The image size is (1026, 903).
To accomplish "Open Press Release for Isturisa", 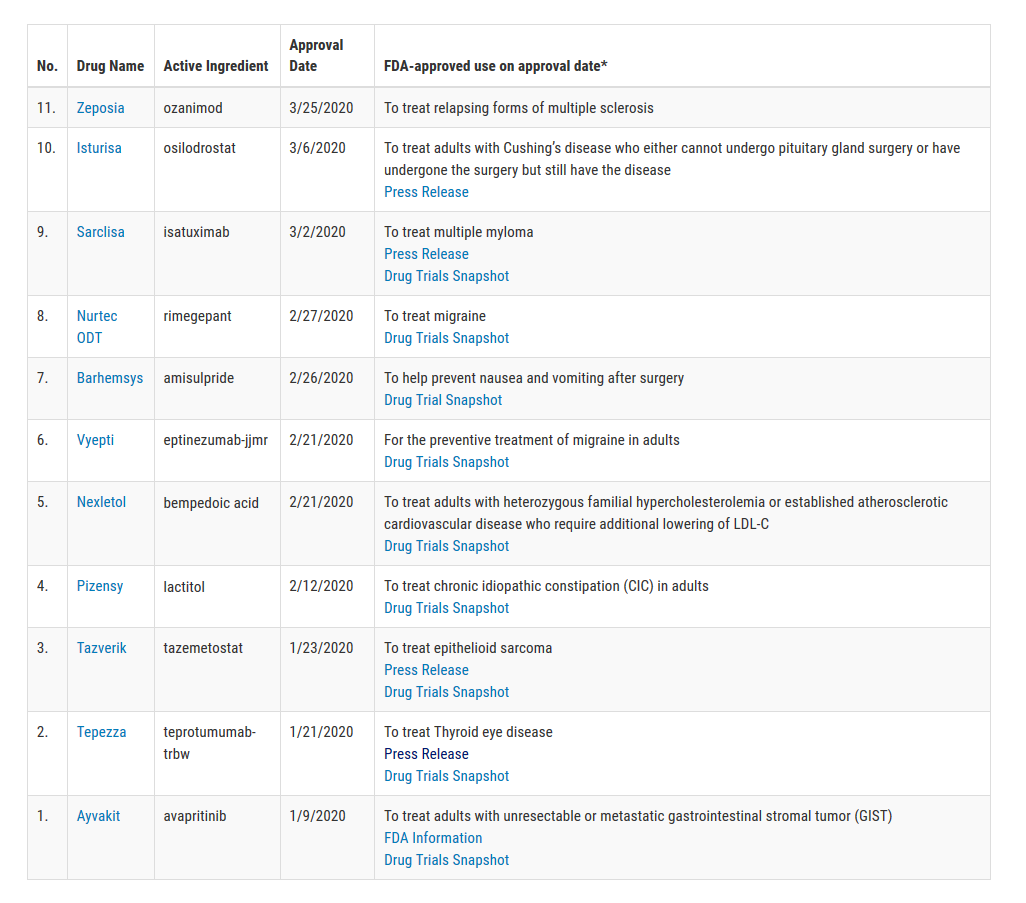I will click(x=426, y=192).
